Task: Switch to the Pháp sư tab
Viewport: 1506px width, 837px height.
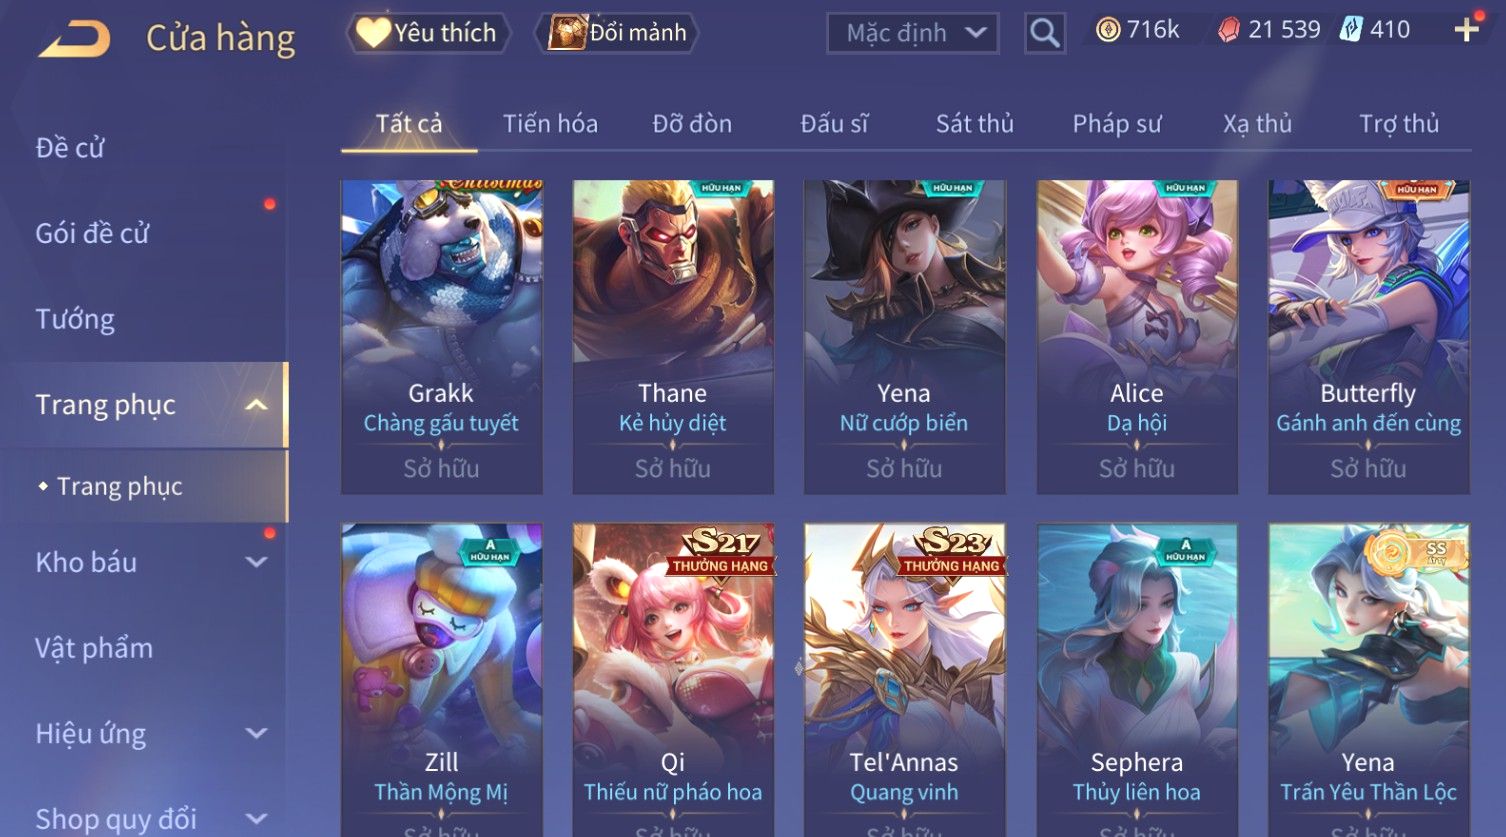Action: 1117,124
